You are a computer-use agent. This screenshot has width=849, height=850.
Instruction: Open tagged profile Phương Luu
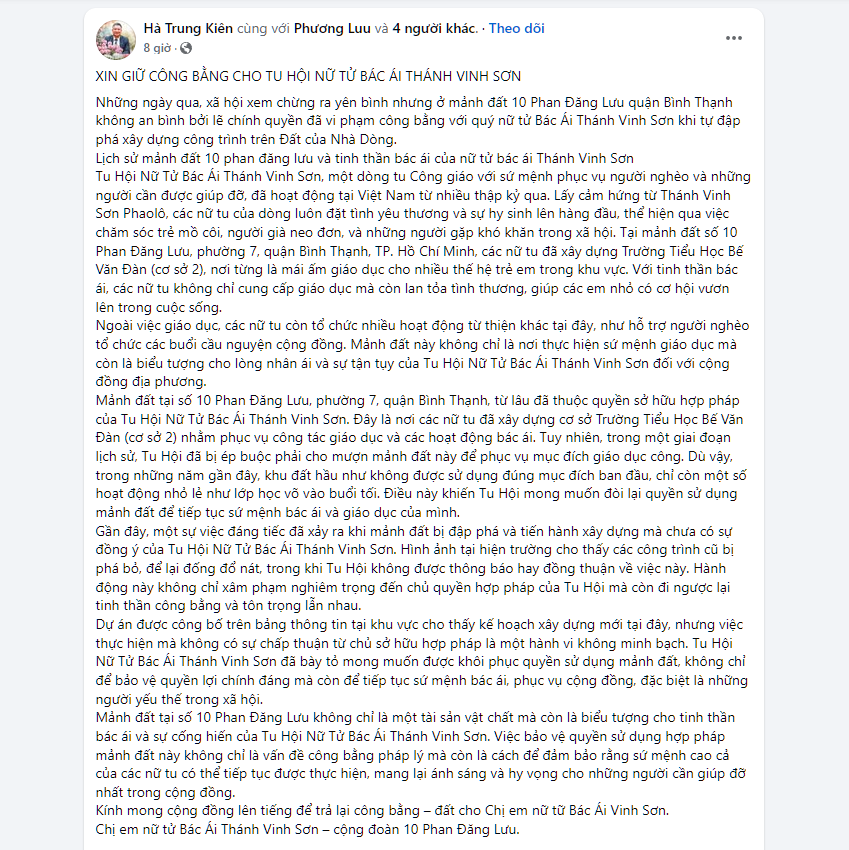point(332,28)
